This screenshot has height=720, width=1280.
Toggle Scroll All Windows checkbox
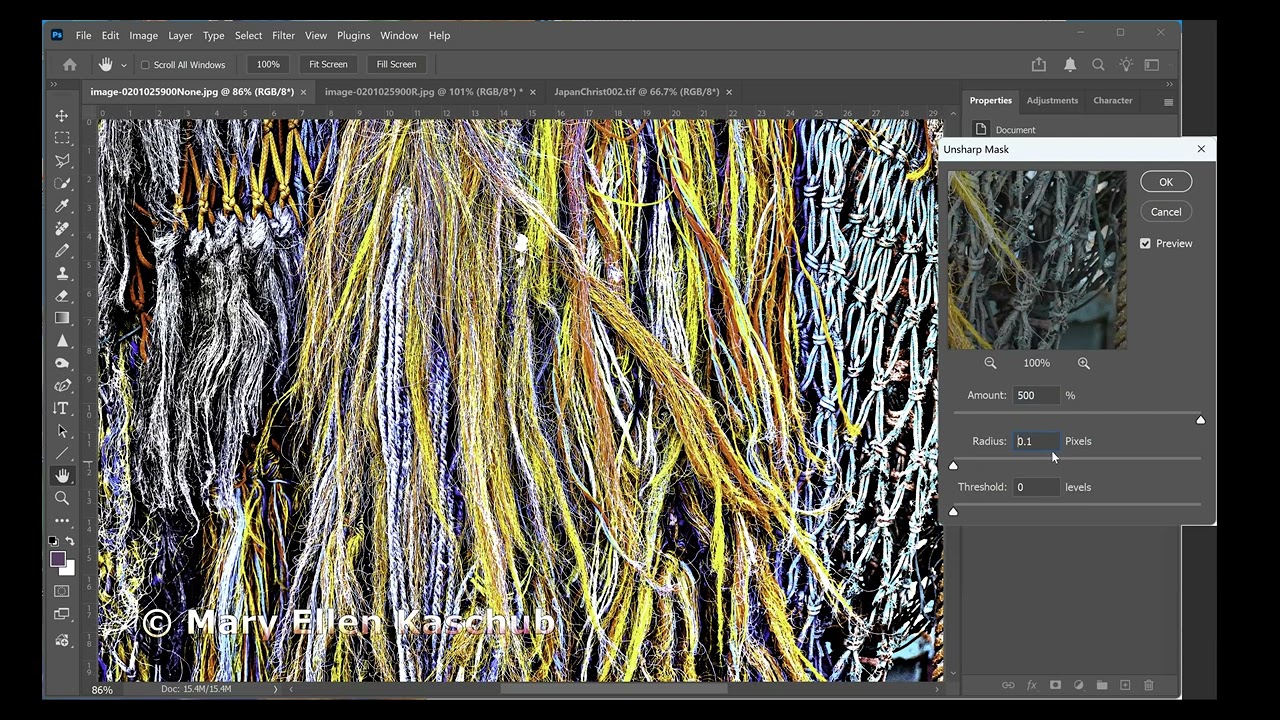pos(145,65)
